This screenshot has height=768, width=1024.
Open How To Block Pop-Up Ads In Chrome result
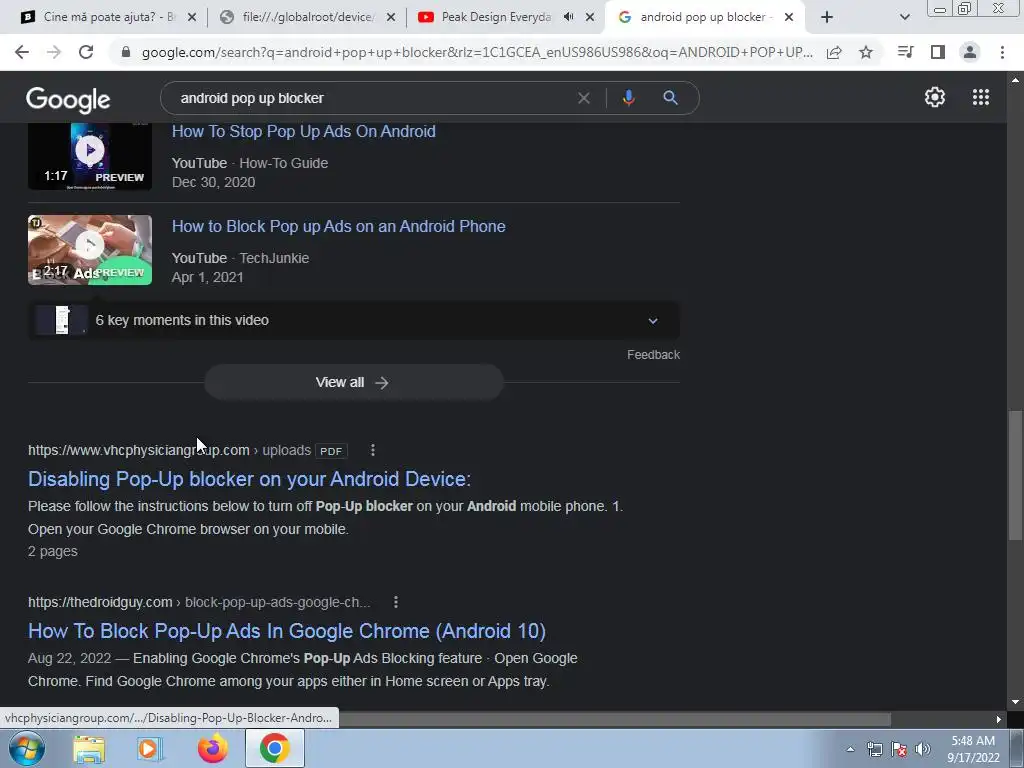pos(287,631)
